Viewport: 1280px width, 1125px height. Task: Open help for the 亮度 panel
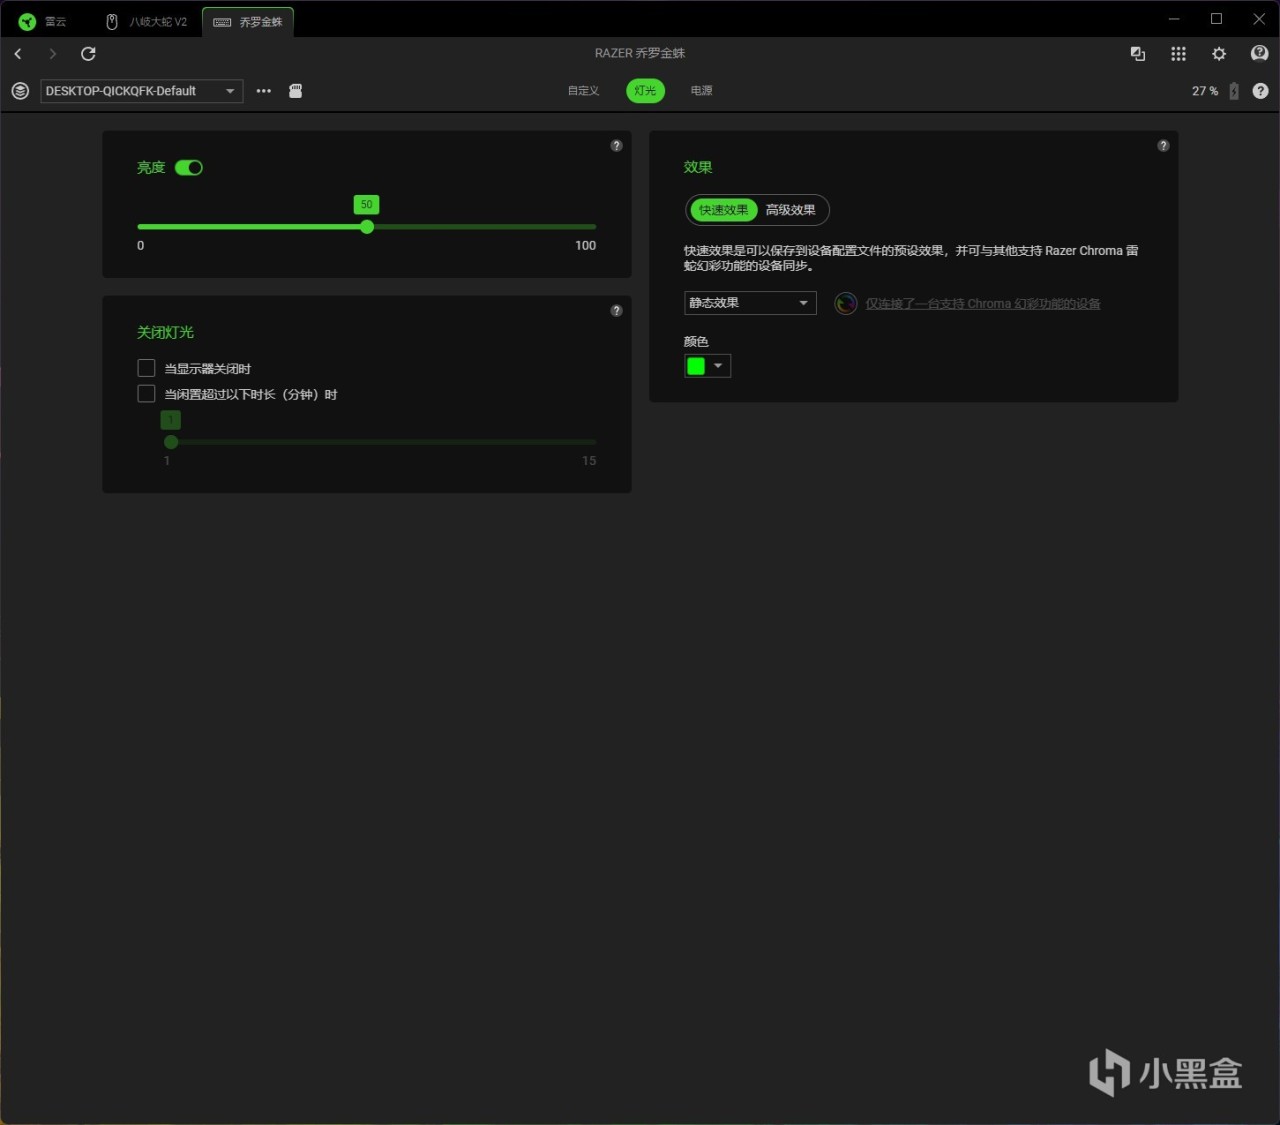tap(616, 146)
